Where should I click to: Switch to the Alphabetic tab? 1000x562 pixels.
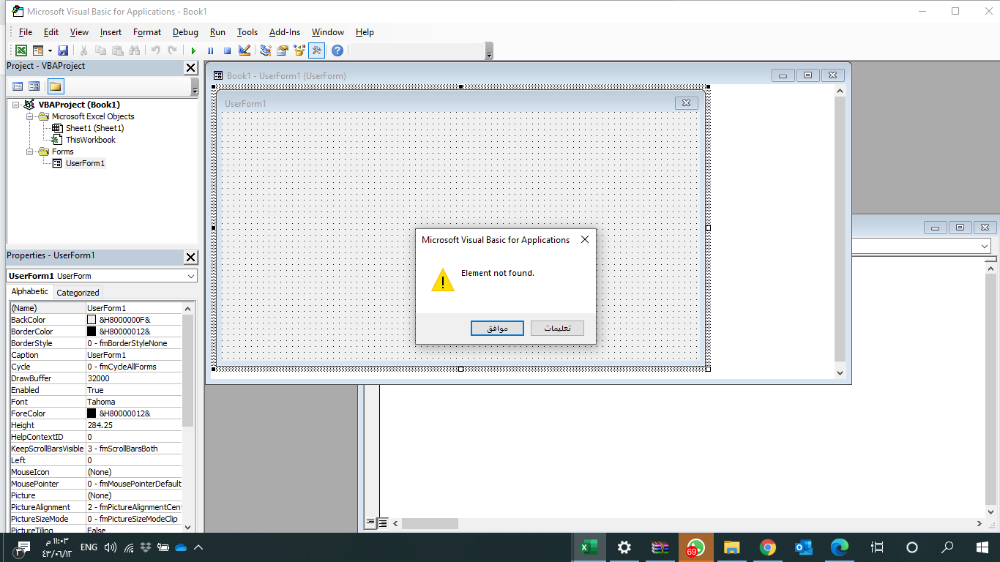[x=29, y=292]
